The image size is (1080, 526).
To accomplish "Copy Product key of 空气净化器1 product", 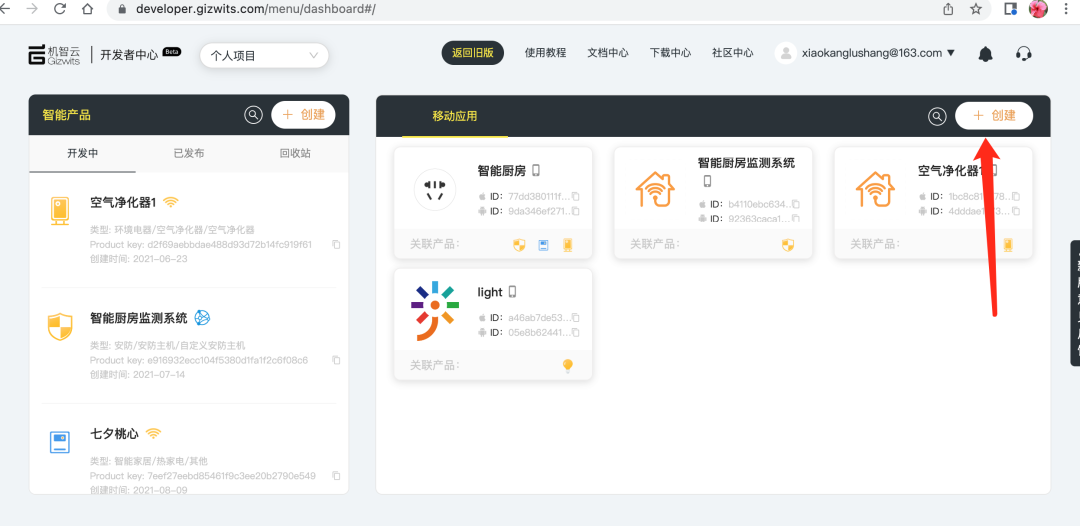I will 336,244.
